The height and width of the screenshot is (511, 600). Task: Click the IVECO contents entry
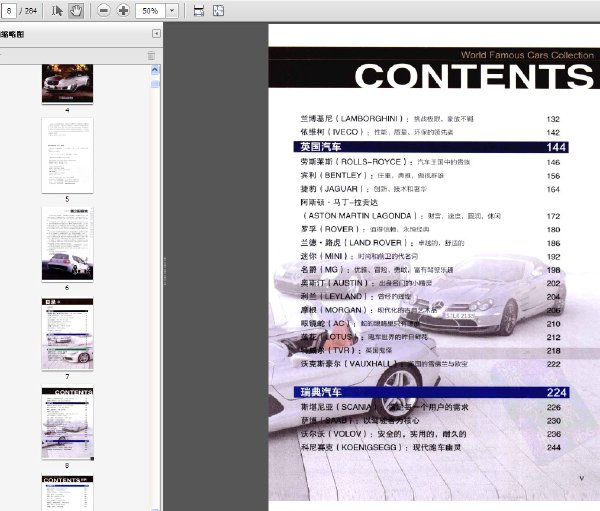pyautogui.click(x=377, y=132)
